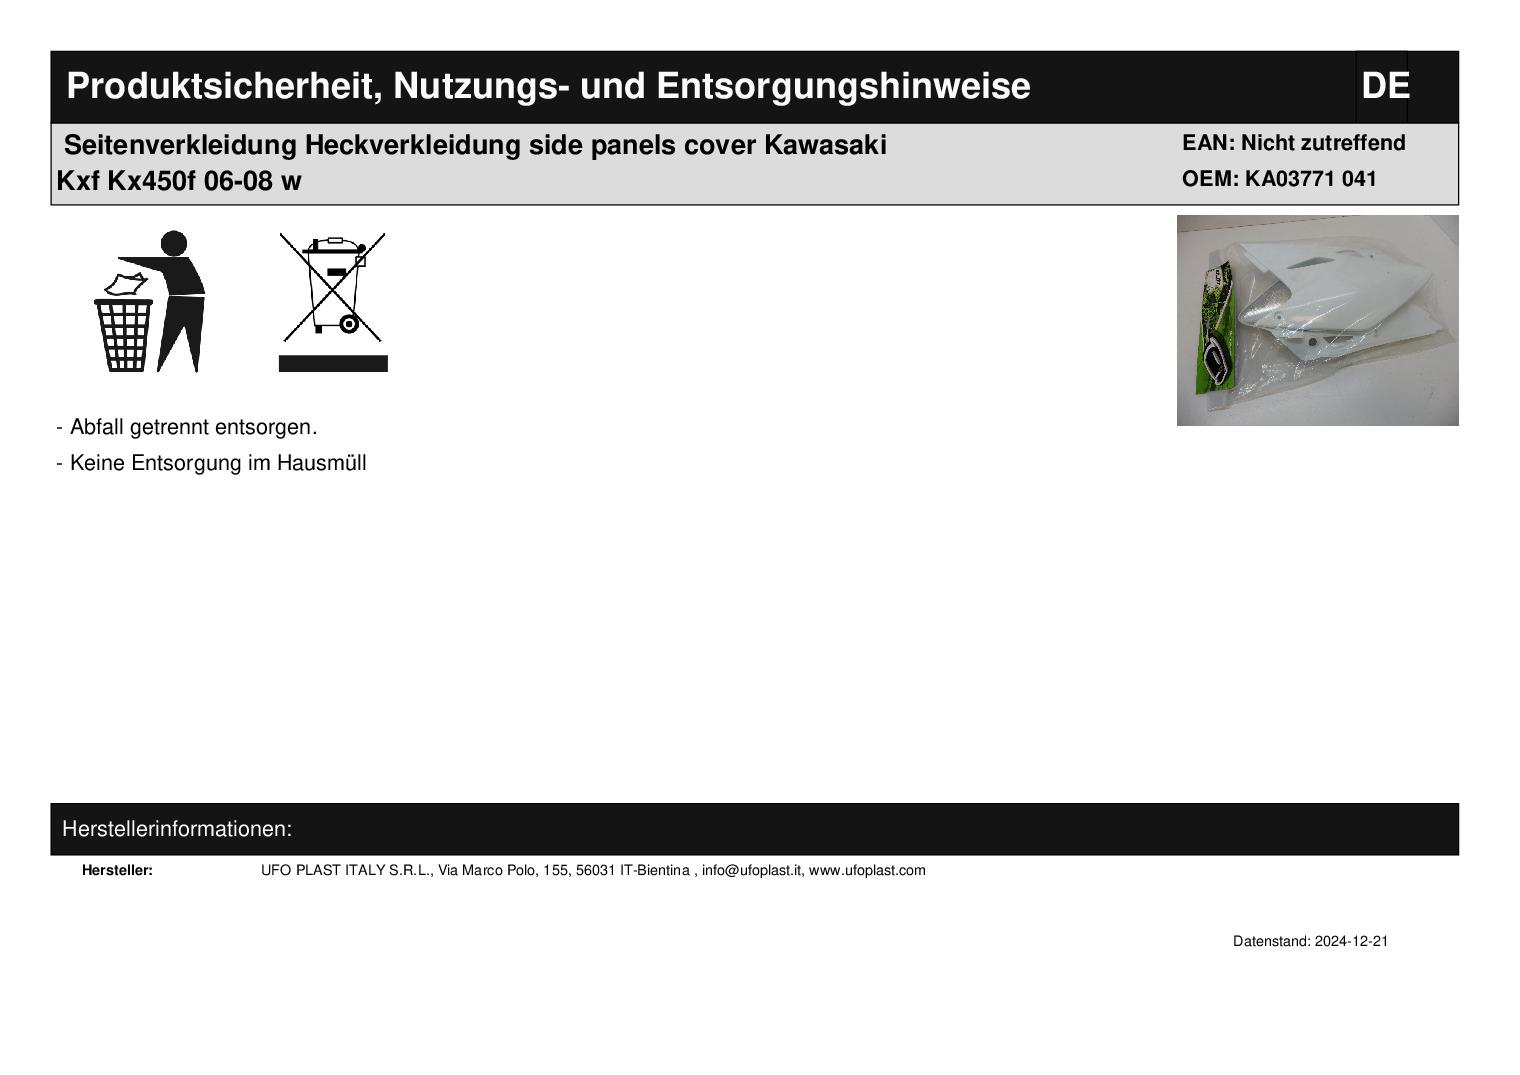Open the side panel product photo
Viewport: 1520px width, 1075px height.
click(x=1317, y=320)
